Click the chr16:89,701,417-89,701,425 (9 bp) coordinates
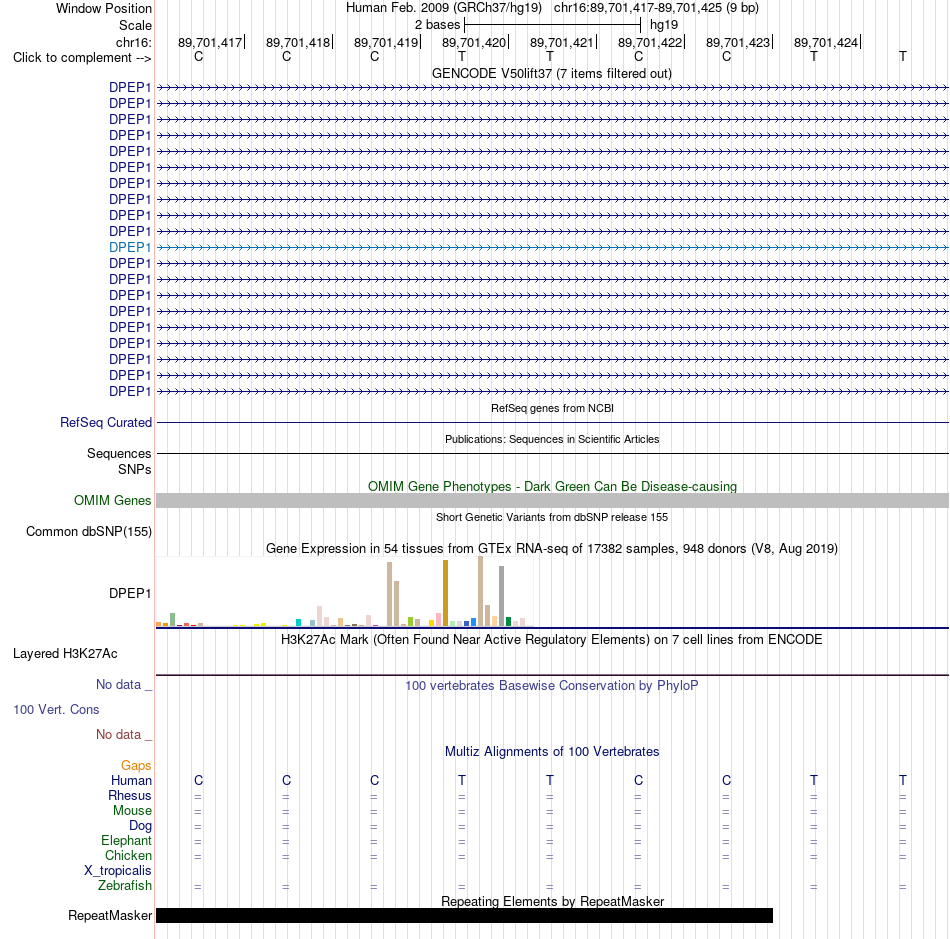This screenshot has width=950, height=939. tap(656, 8)
